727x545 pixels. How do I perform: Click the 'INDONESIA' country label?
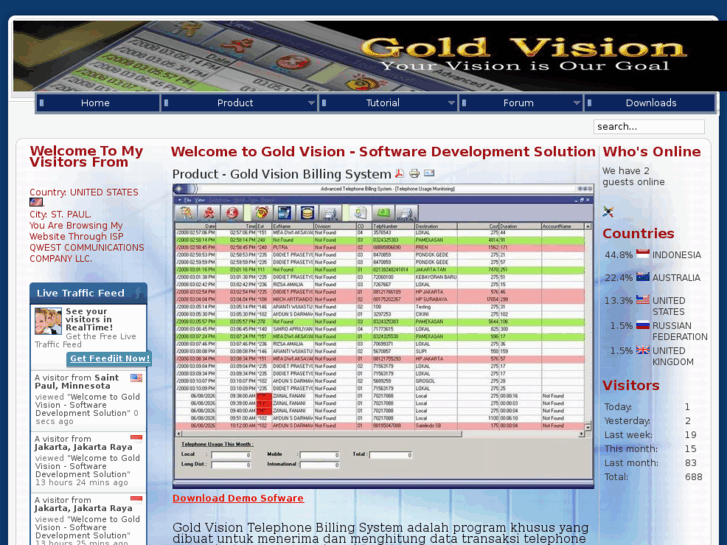click(676, 255)
